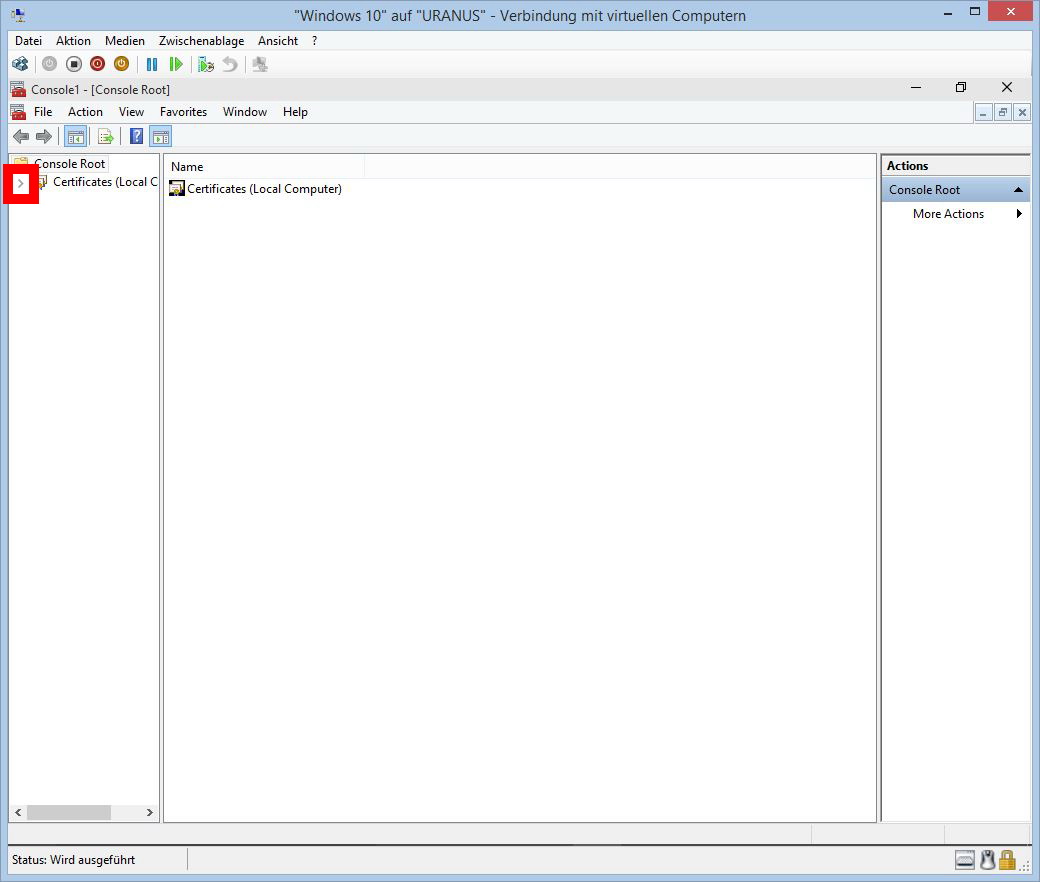
Task: Expand the More Actions submenu arrow
Action: 1018,214
